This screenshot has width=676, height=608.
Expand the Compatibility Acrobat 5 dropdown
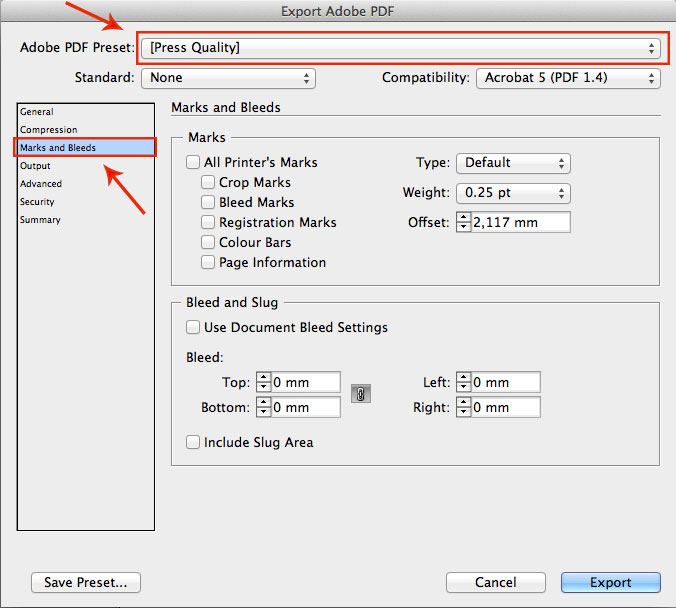point(568,78)
